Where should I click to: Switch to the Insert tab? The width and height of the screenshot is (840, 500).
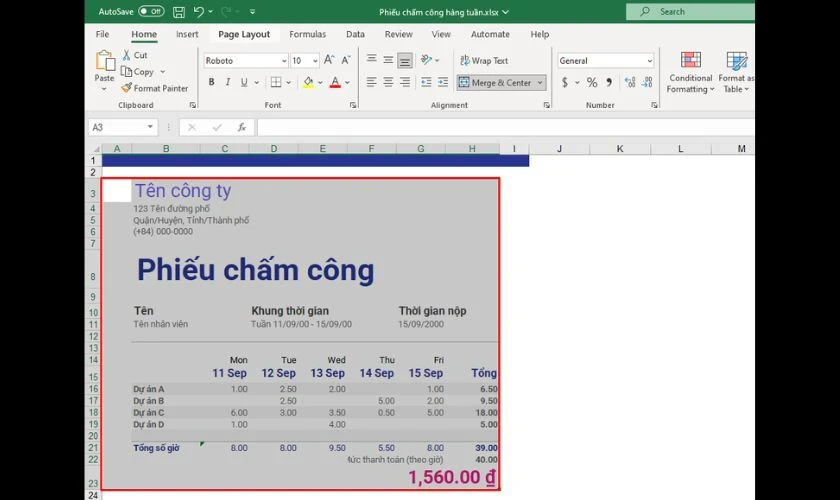[187, 34]
